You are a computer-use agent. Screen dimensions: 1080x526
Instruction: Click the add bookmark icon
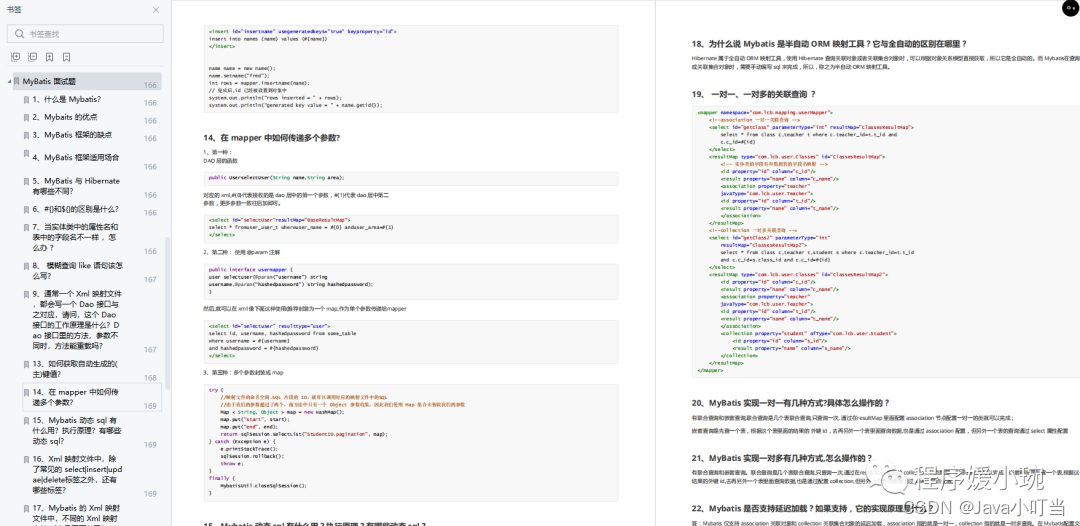(50, 57)
